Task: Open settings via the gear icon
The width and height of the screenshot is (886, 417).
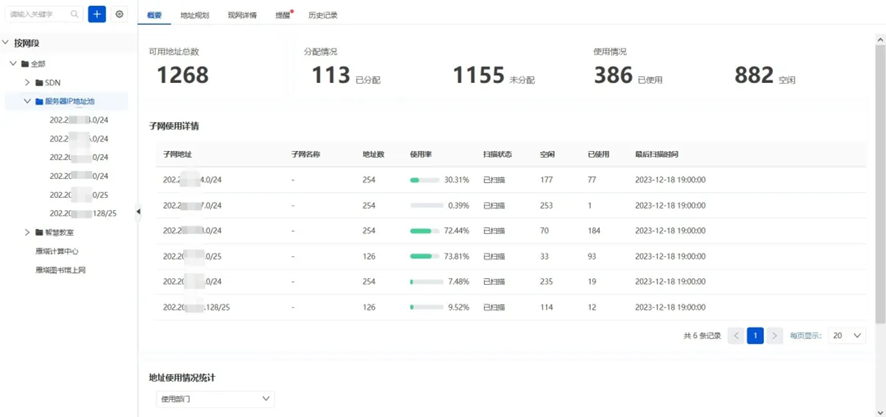Action: [120, 14]
